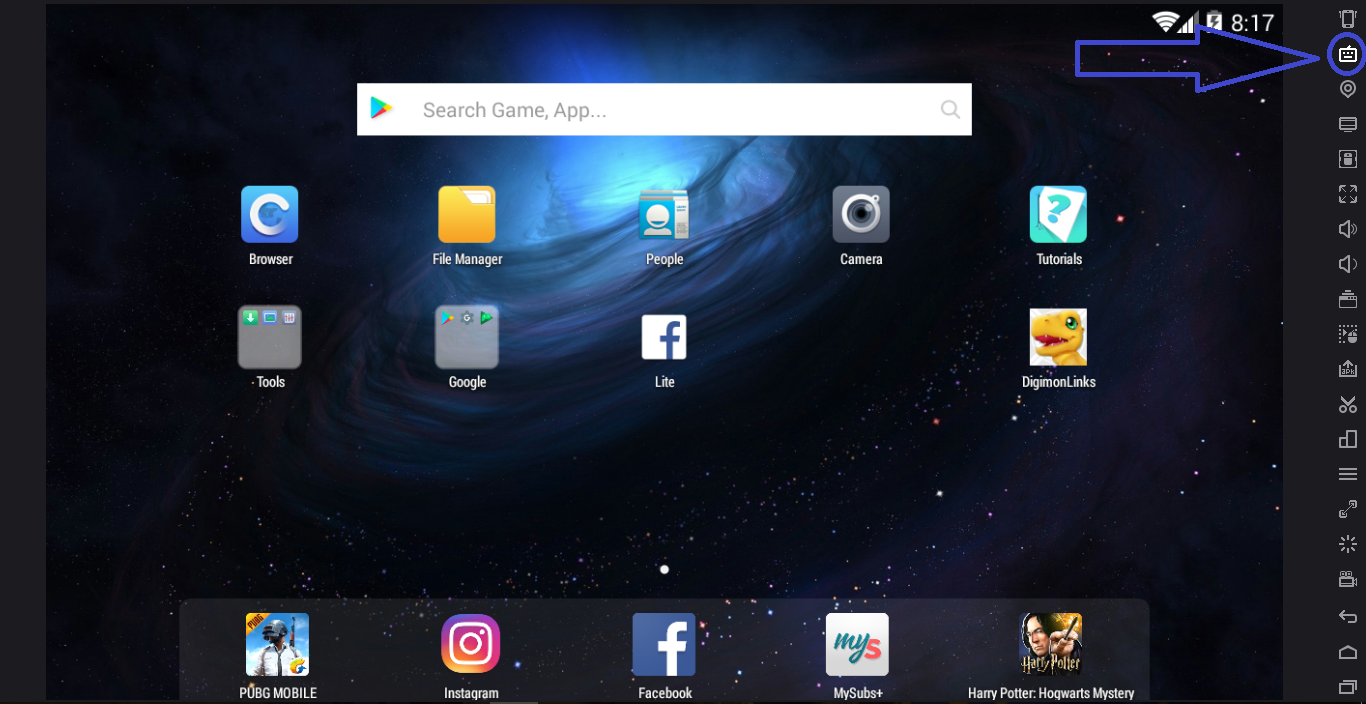The image size is (1366, 704).
Task: Open Recent apps overview button
Action: (x=1348, y=687)
